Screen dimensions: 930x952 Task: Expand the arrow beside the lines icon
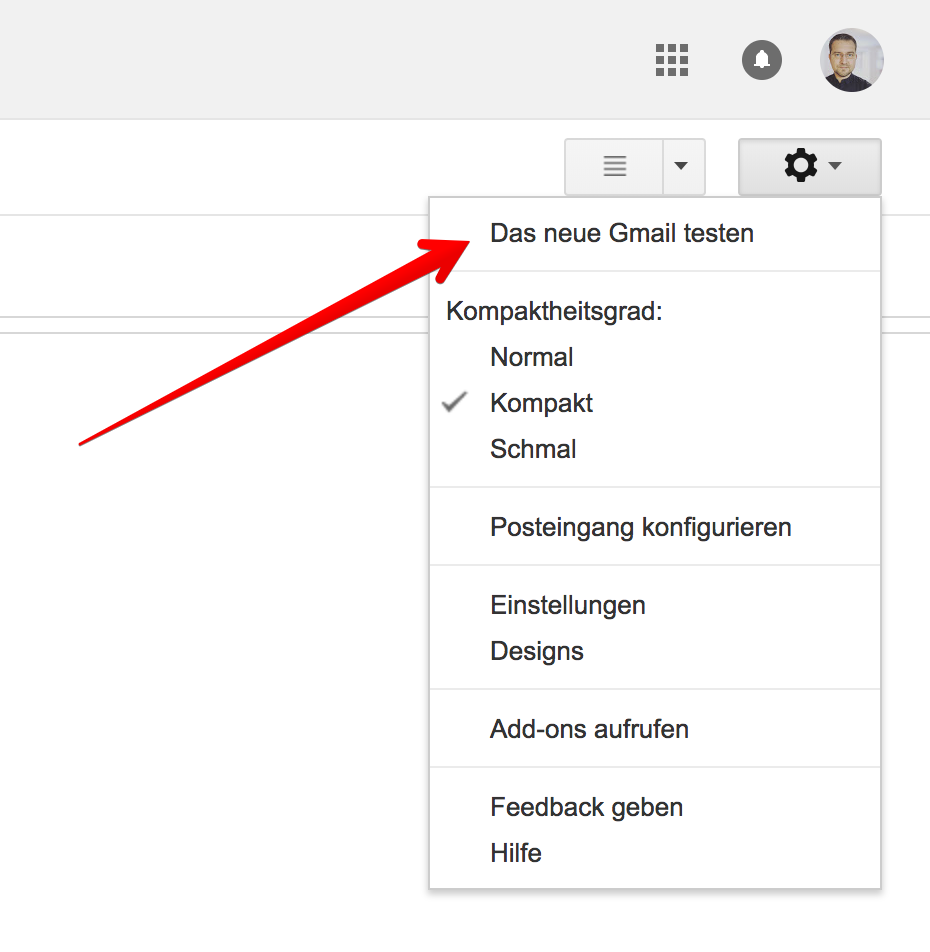point(683,167)
